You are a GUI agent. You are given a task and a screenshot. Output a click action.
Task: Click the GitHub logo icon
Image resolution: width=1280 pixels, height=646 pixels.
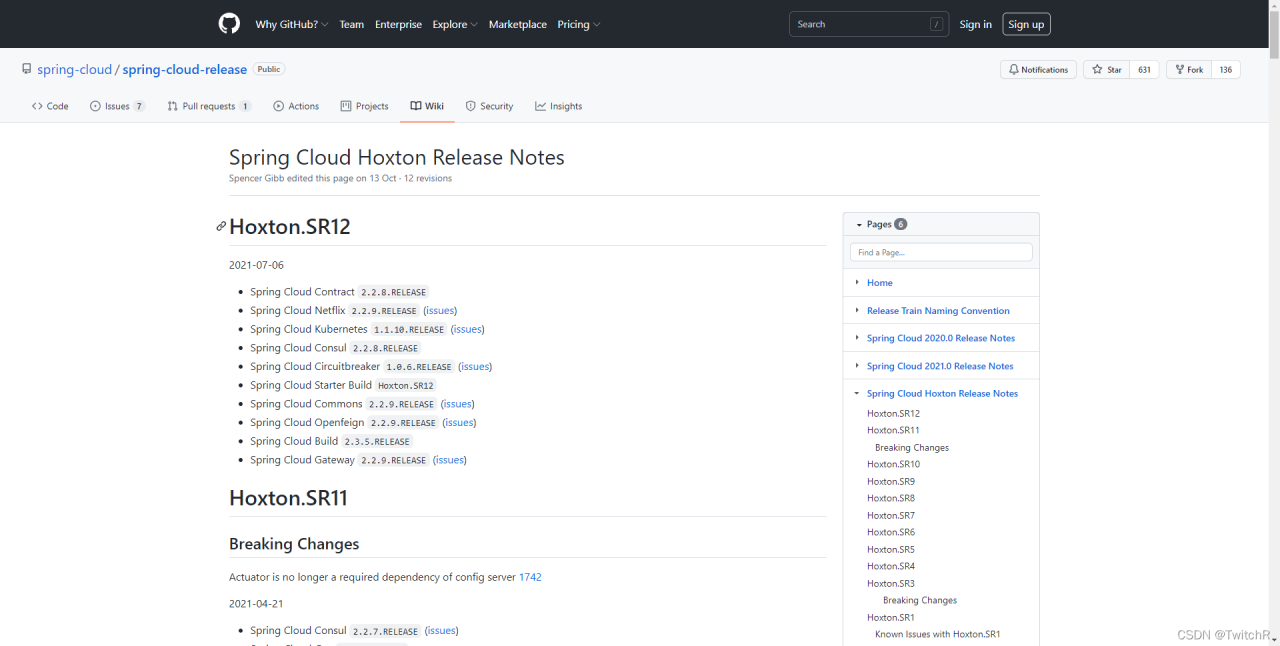[x=229, y=24]
